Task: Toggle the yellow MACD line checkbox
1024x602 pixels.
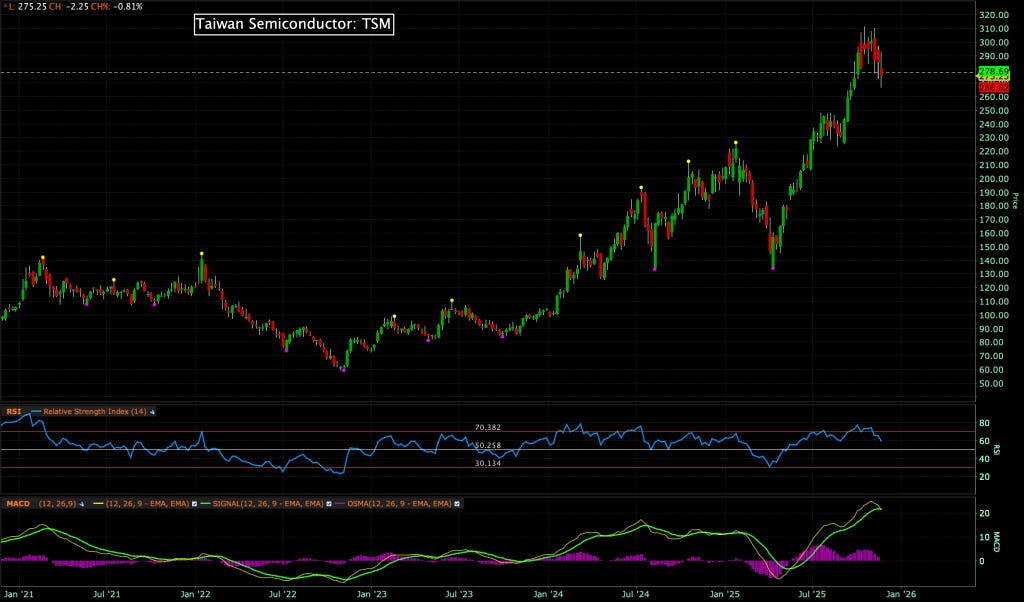Action: [194, 504]
